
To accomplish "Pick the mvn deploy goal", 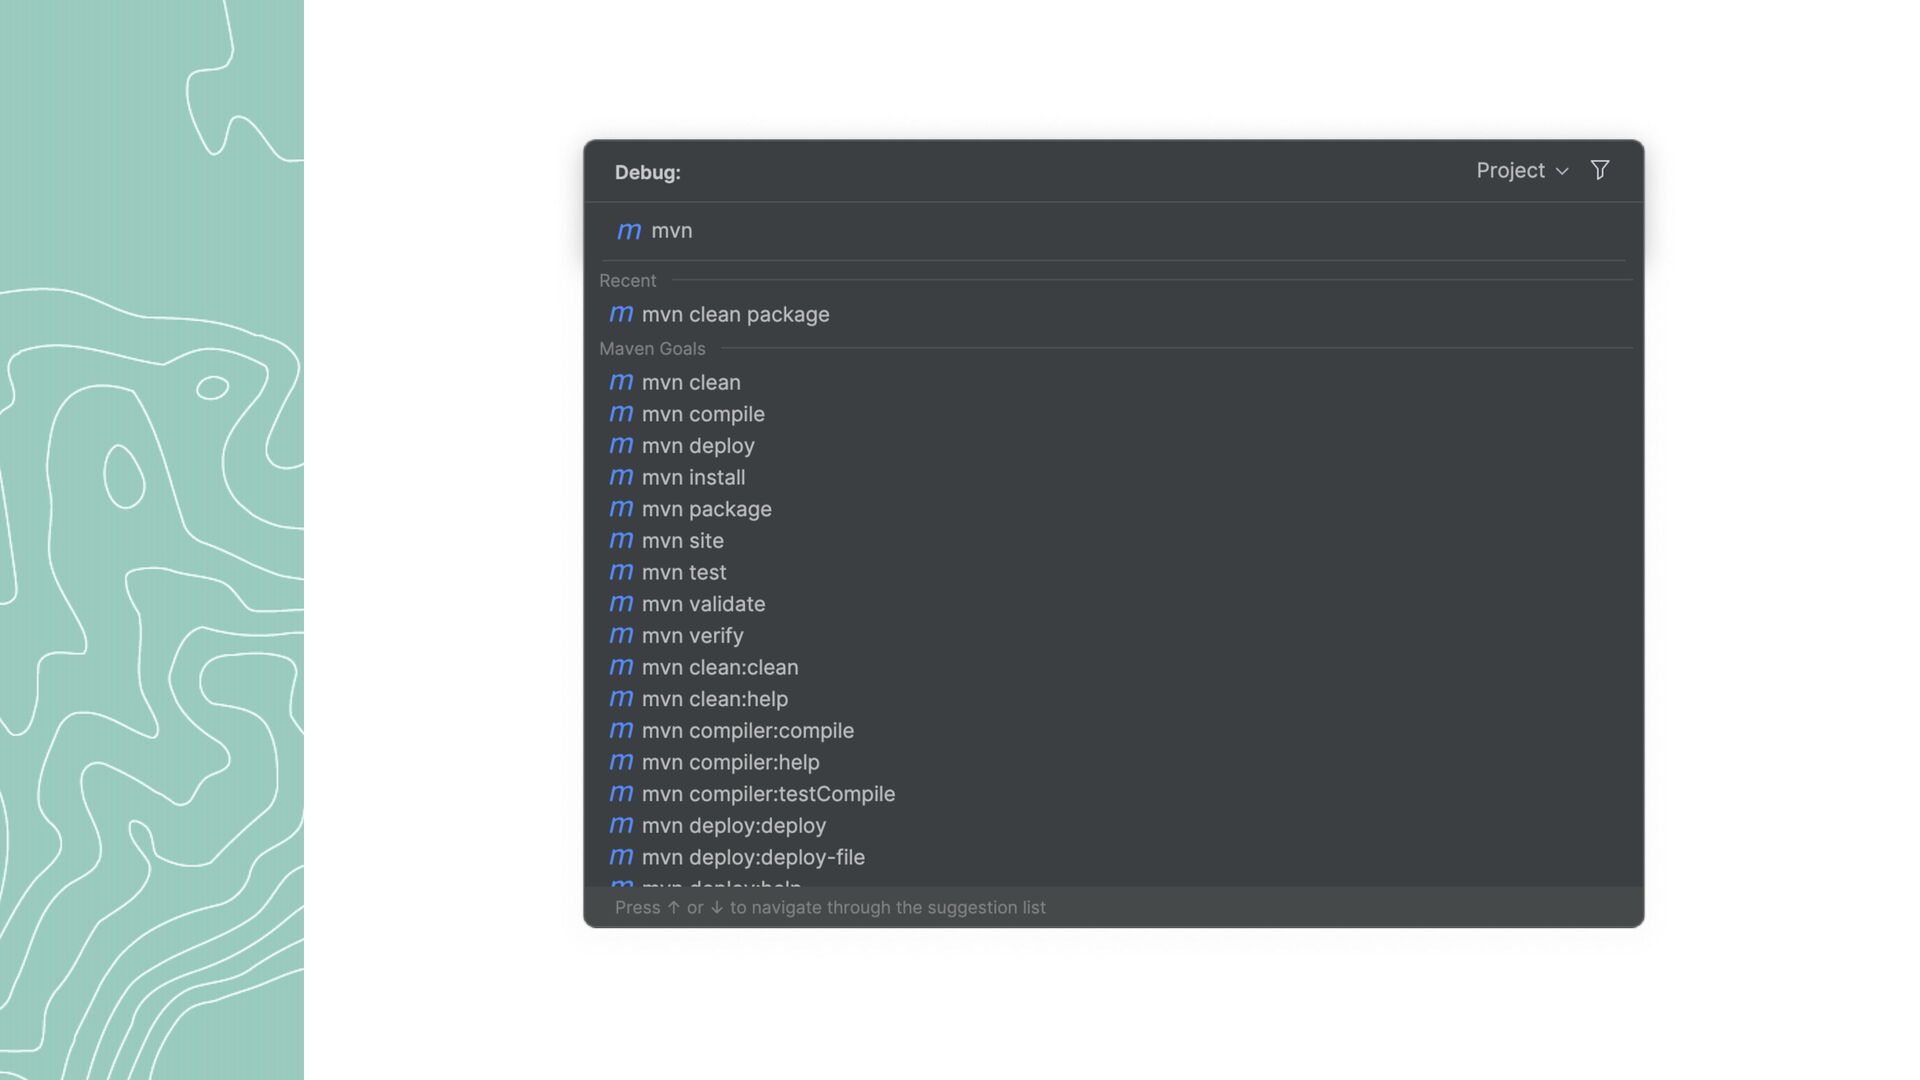I will [x=697, y=446].
